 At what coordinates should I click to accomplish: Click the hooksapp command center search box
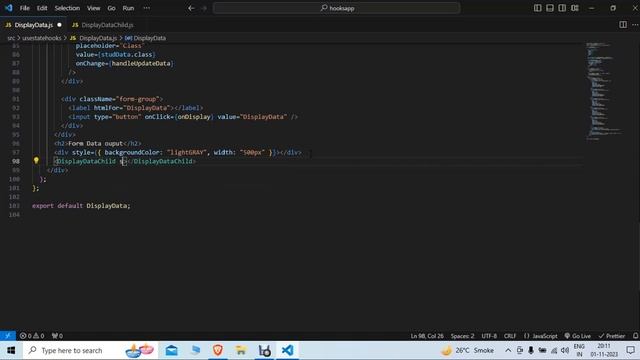[x=337, y=8]
